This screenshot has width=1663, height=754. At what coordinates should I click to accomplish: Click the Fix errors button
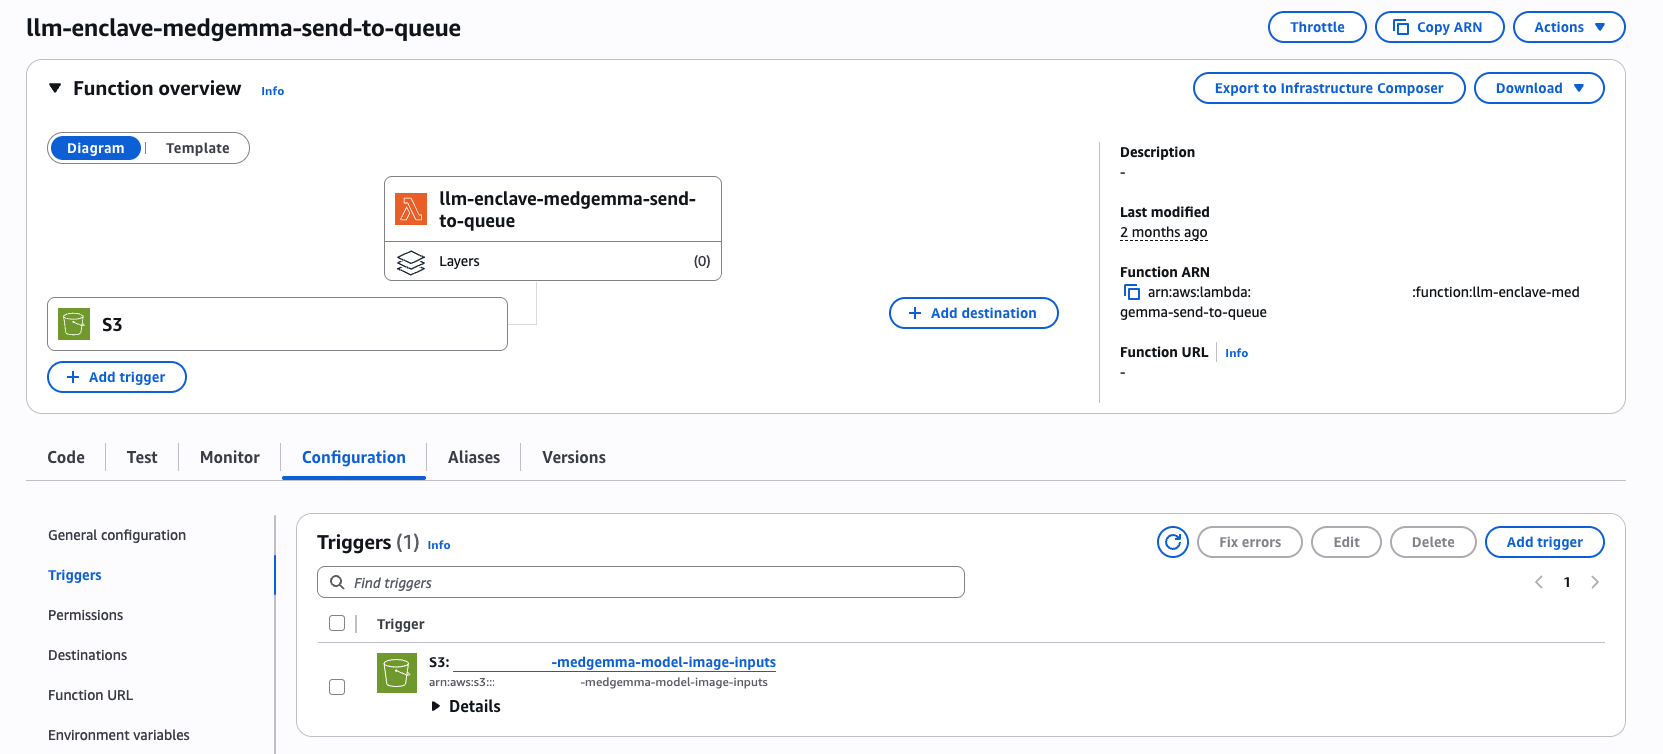click(x=1250, y=542)
